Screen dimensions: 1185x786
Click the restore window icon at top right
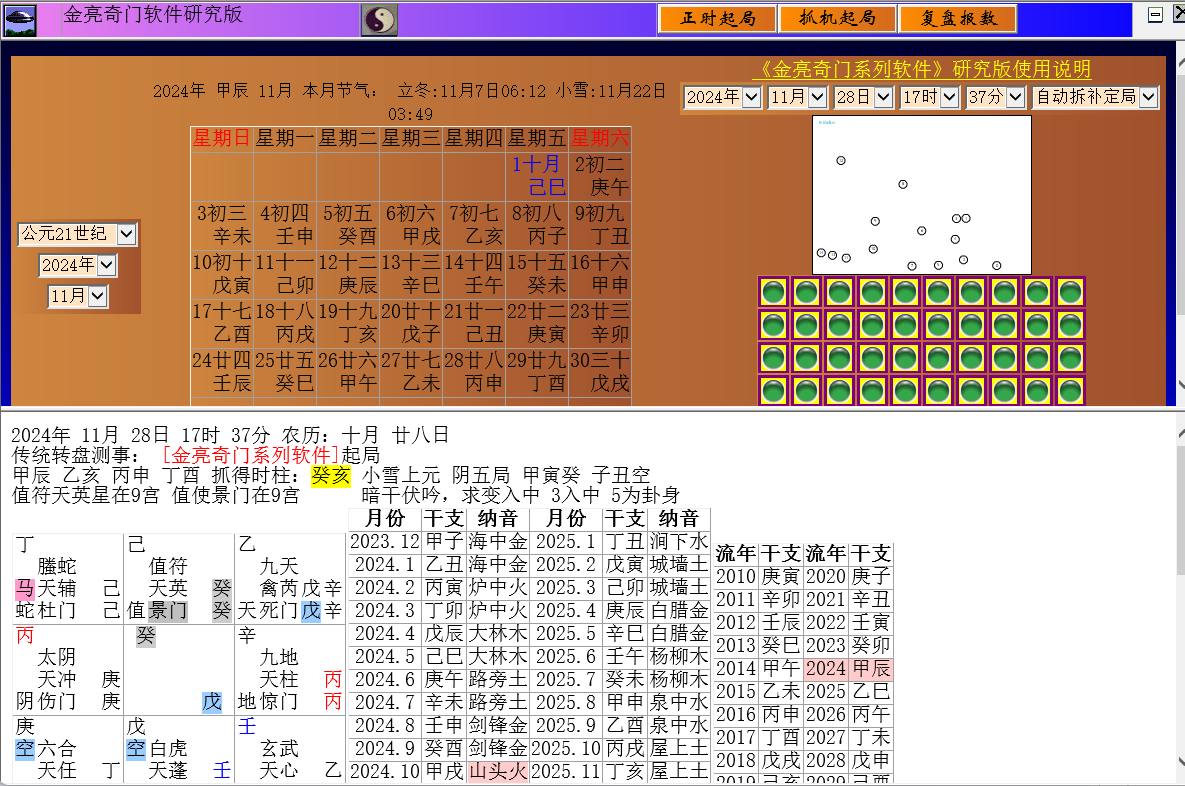point(1154,15)
